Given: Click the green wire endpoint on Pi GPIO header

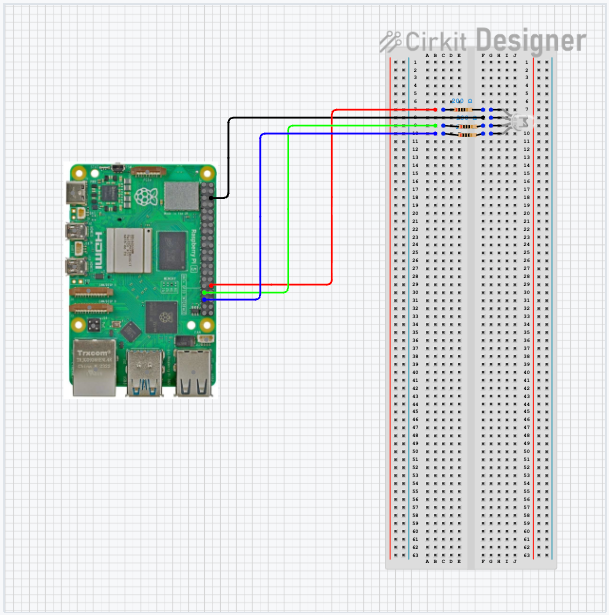Looking at the screenshot, I should coord(204,293).
